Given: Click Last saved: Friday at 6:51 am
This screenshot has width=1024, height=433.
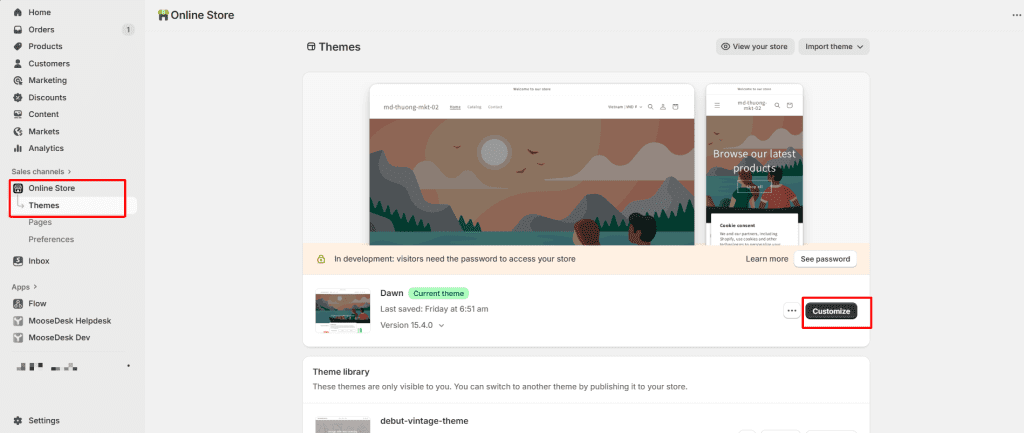Looking at the screenshot, I should pyautogui.click(x=434, y=309).
